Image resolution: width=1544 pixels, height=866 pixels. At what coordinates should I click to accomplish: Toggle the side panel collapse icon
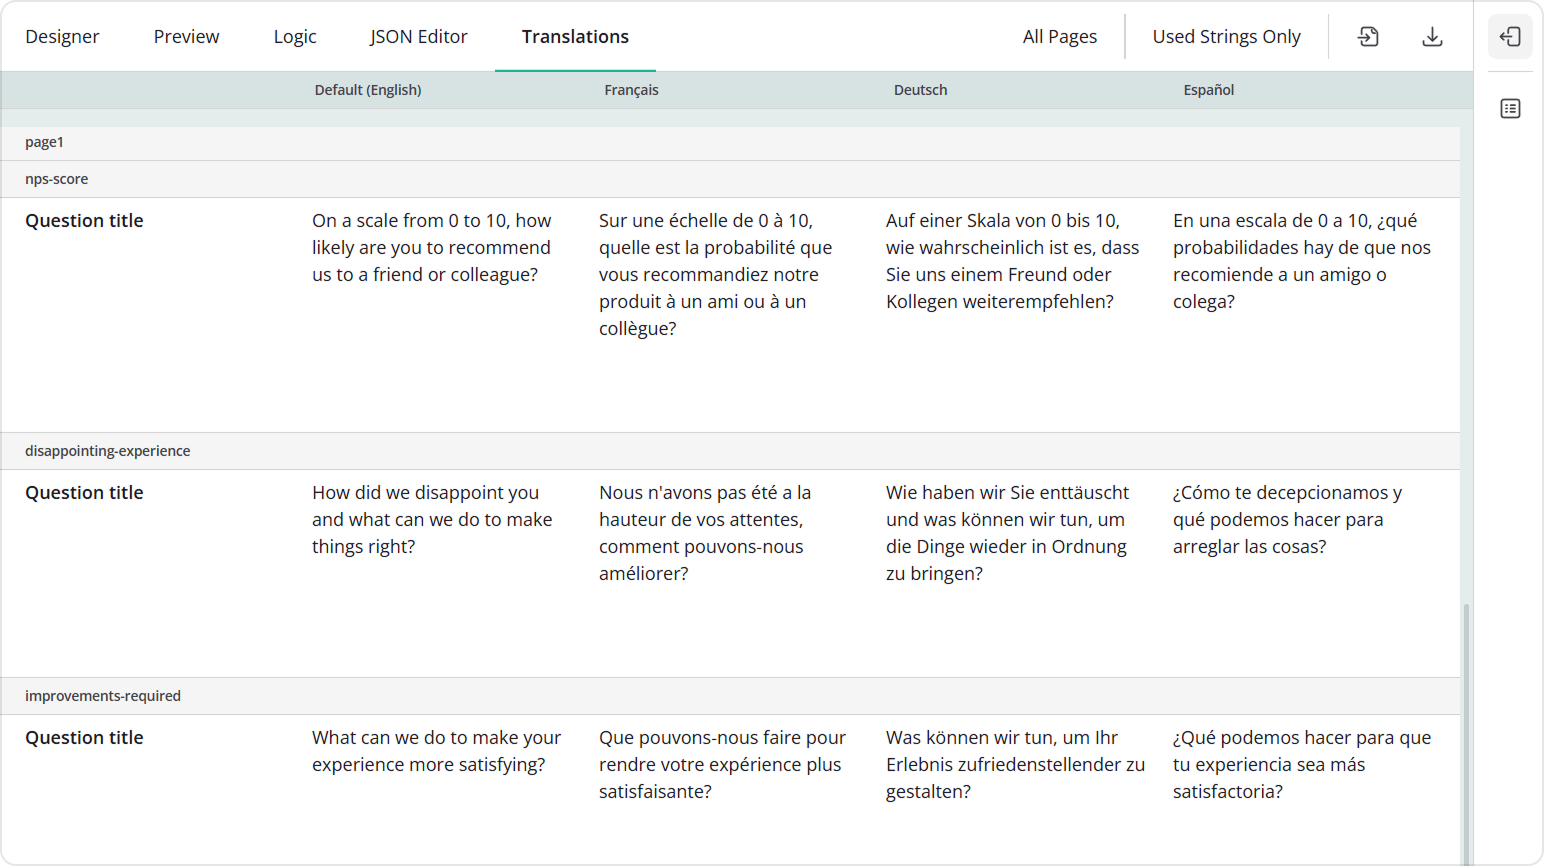coord(1510,37)
